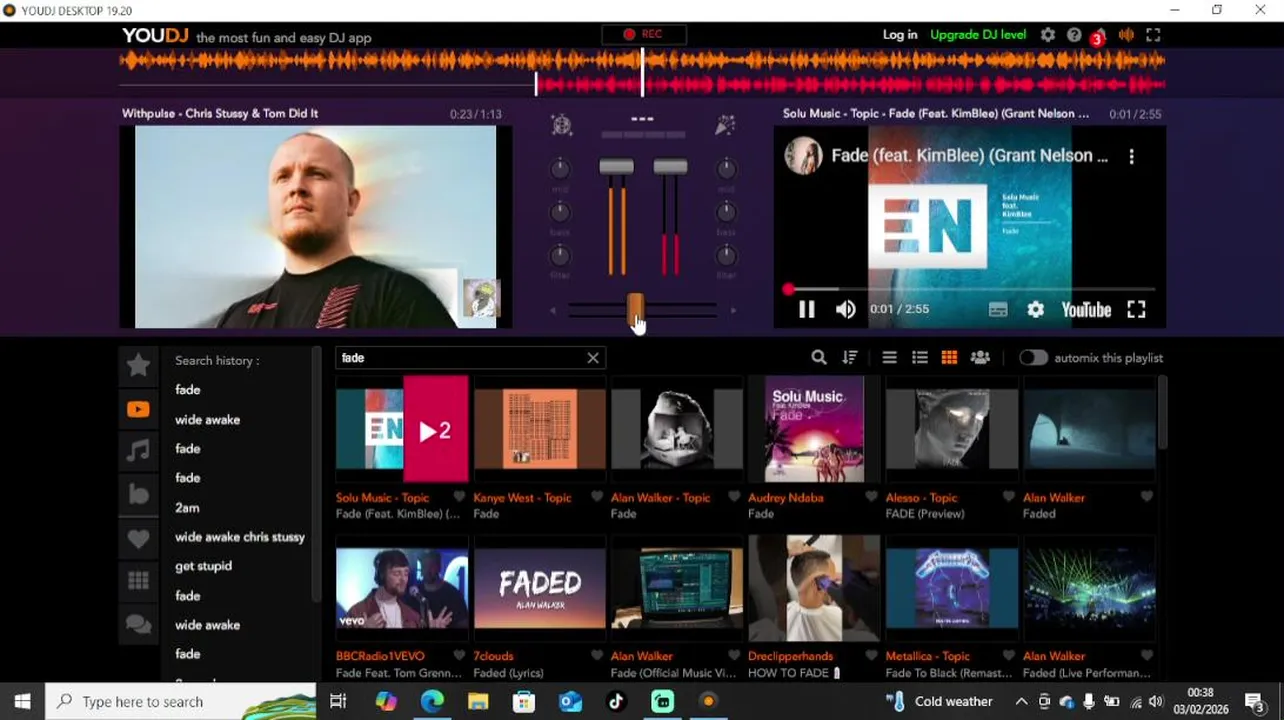Click right deck bass knob
Image resolution: width=1284 pixels, height=720 pixels.
click(727, 212)
